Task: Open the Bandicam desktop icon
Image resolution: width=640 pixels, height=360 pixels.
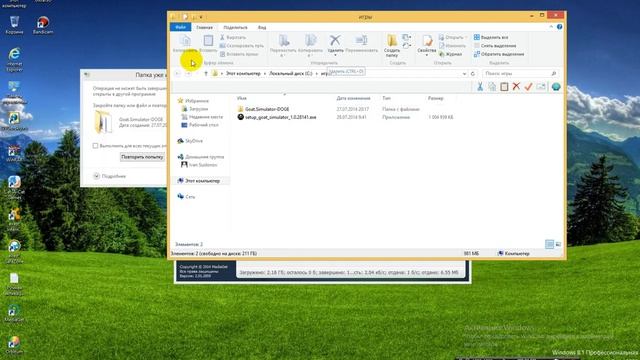Action: click(43, 24)
